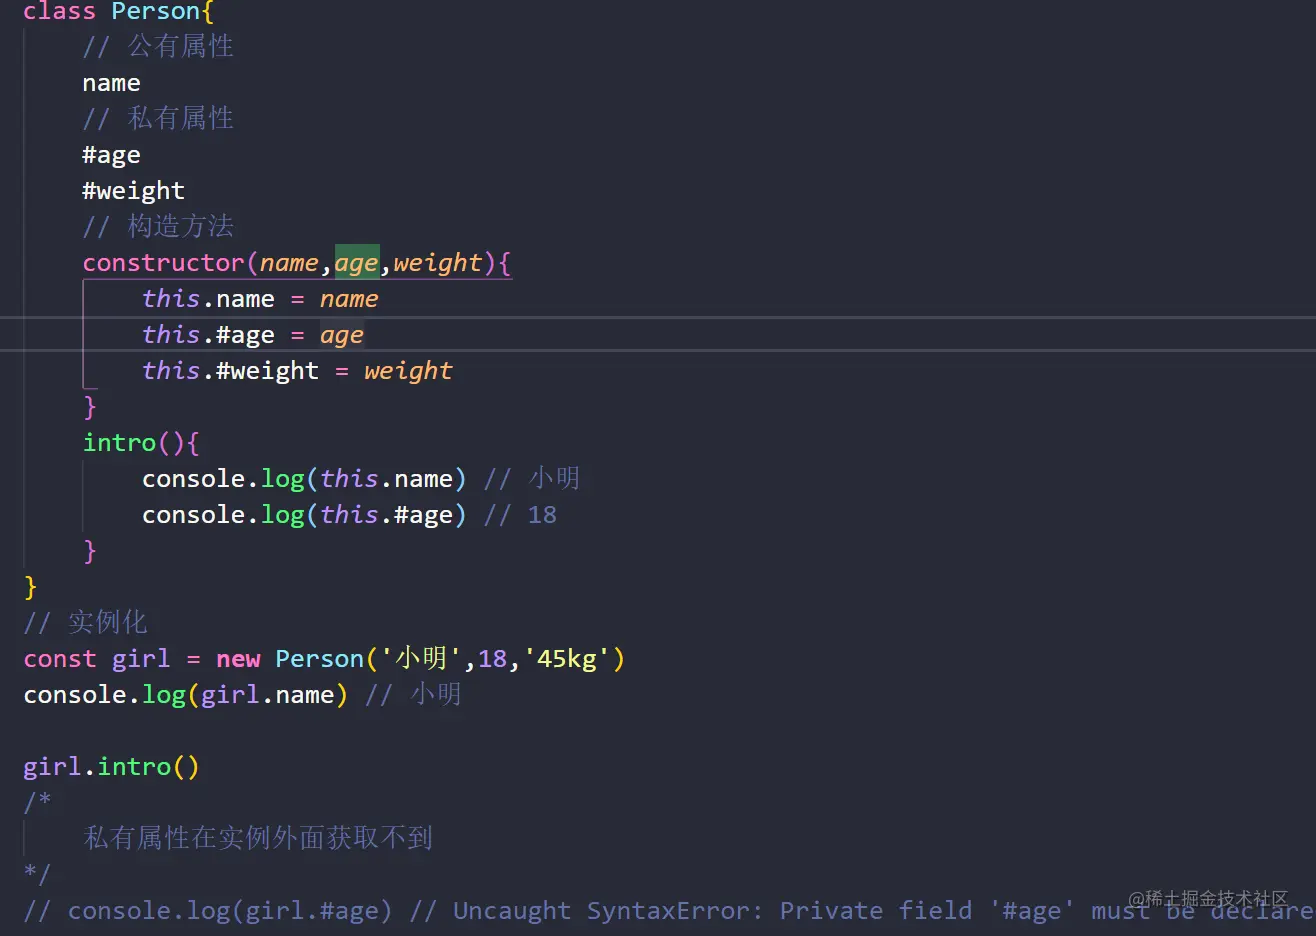The width and height of the screenshot is (1316, 936).
Task: Click the commented 'console.log(girl.#age)' code
Action: click(230, 911)
